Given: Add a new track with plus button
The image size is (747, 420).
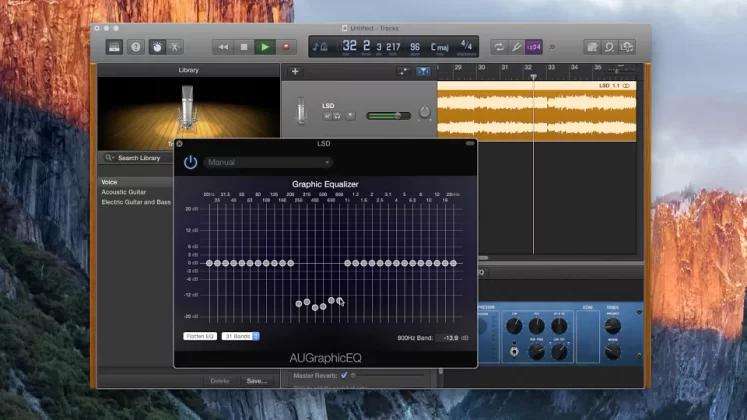Looking at the screenshot, I should click(x=295, y=71).
